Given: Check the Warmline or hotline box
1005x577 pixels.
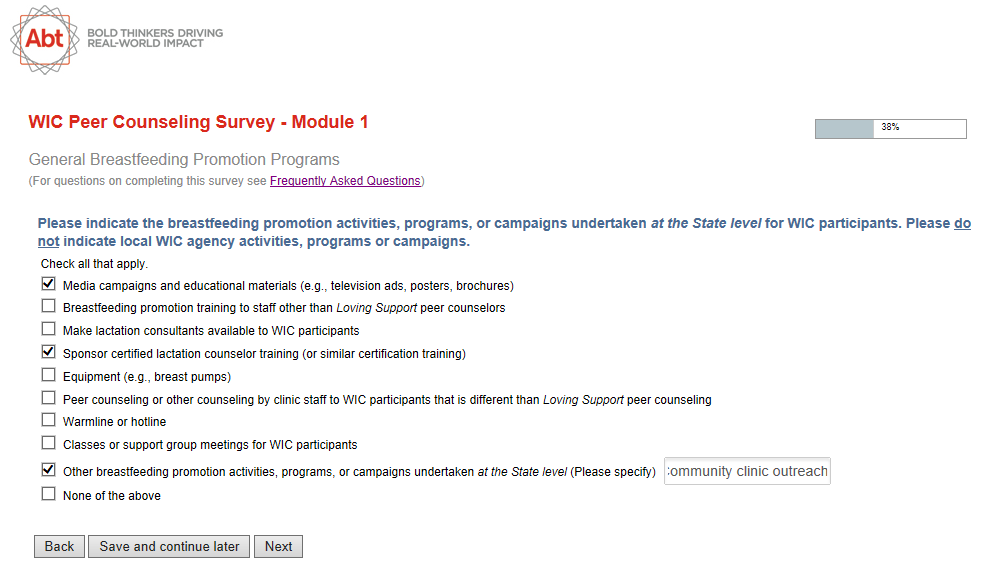Looking at the screenshot, I should coord(48,421).
